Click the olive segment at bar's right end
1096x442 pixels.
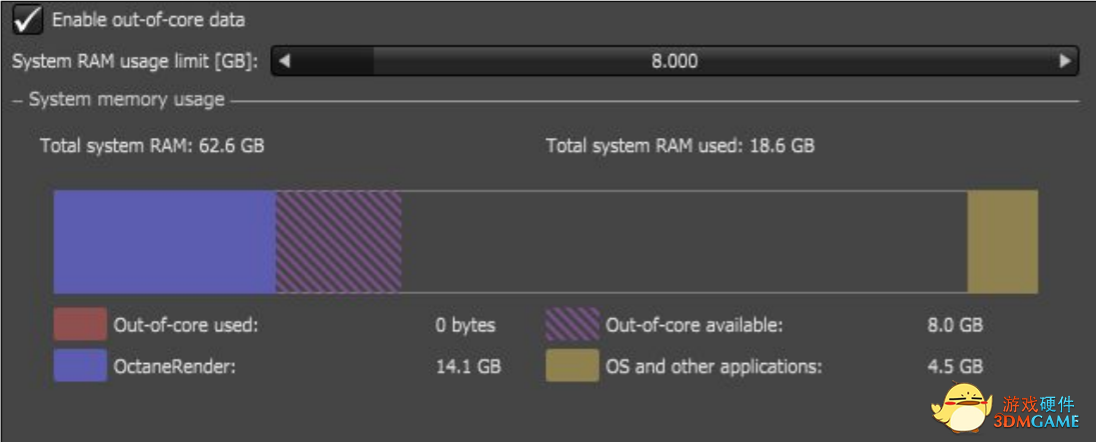(1003, 241)
